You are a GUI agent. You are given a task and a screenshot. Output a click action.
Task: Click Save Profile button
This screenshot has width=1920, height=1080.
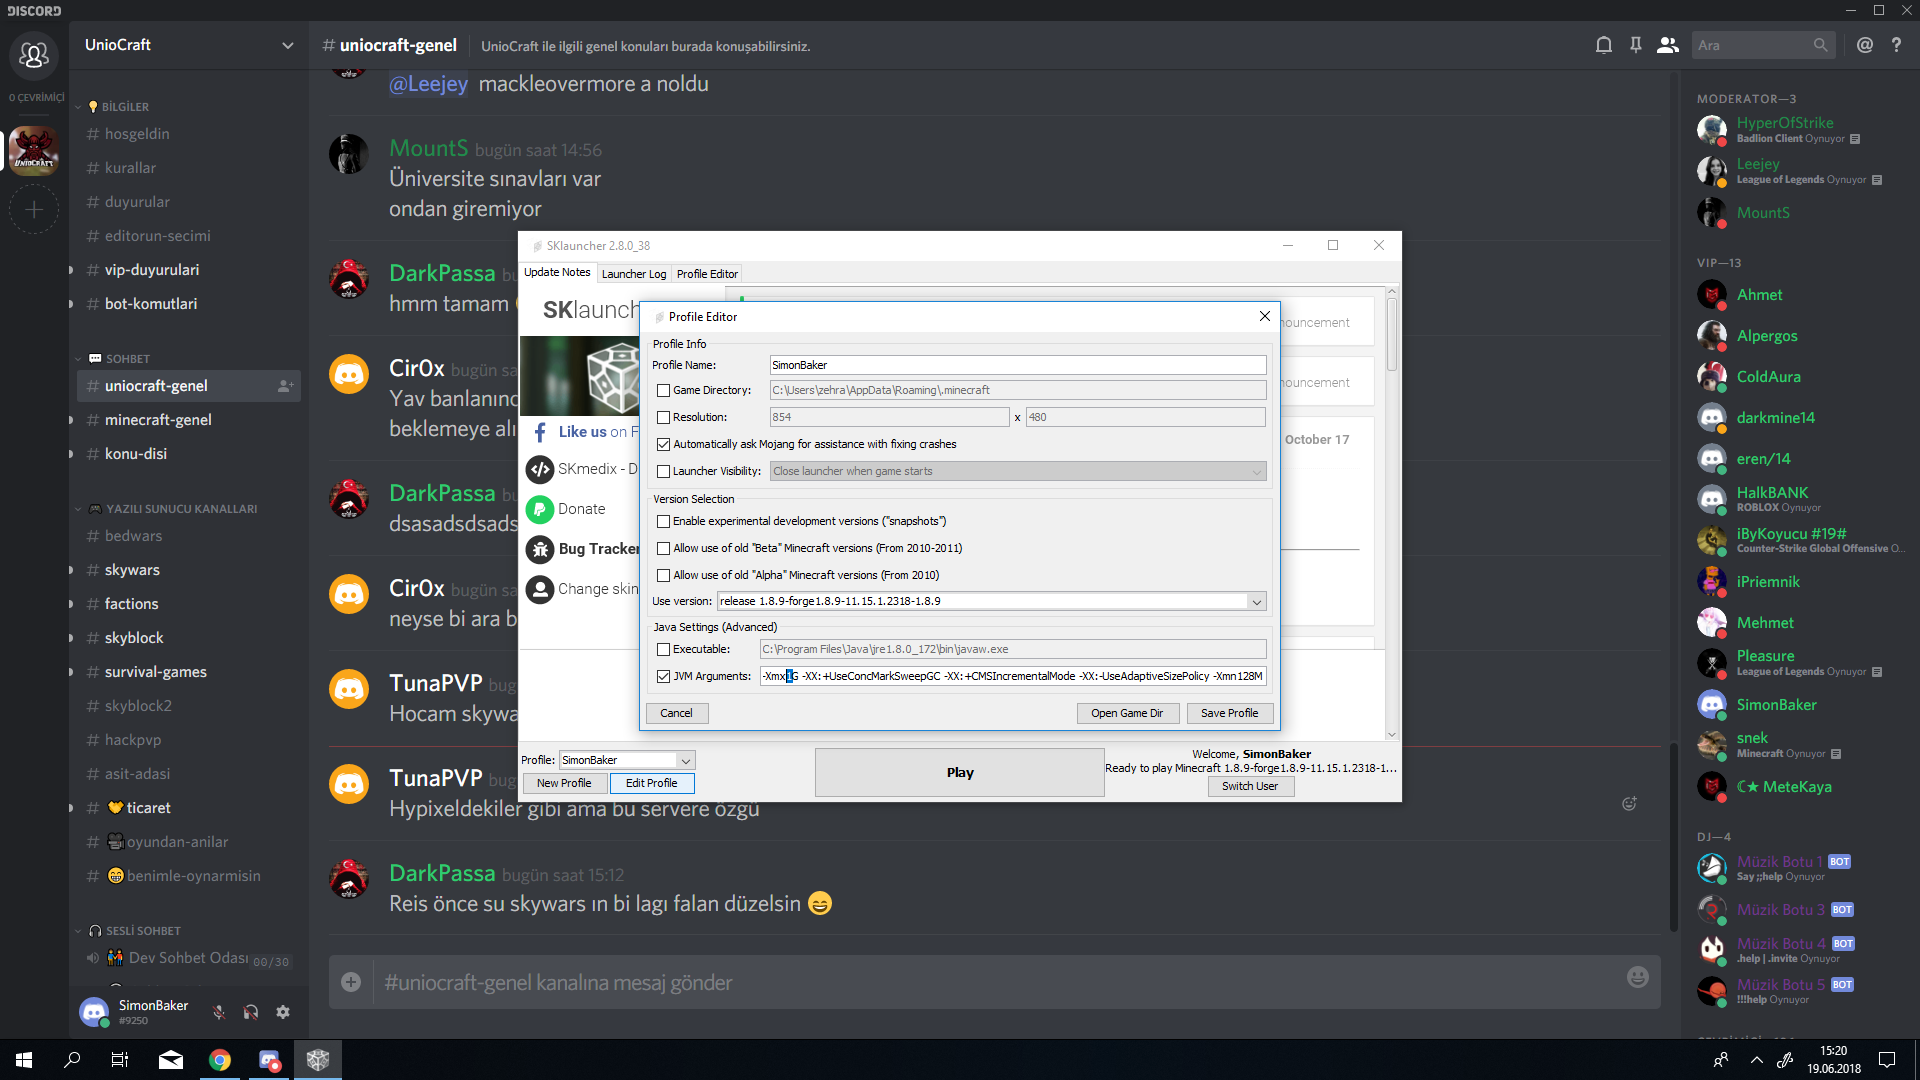click(x=1230, y=714)
